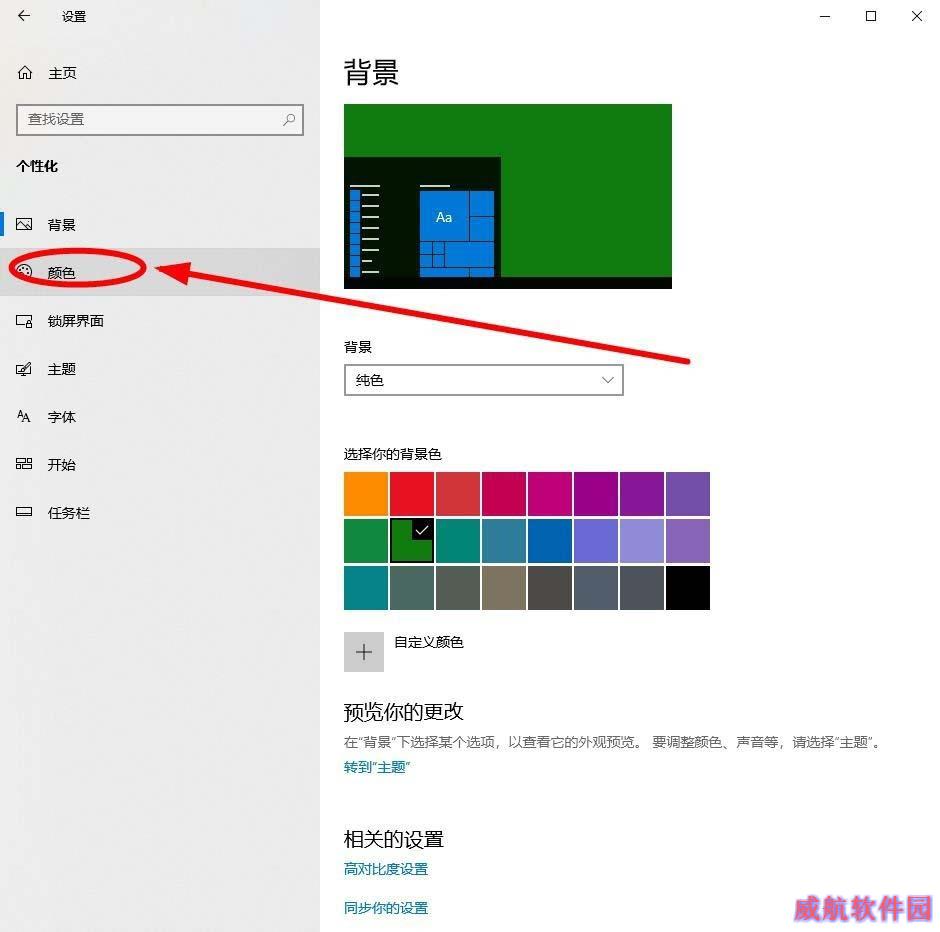Click the 锁屏界面 monitor-lock icon
This screenshot has height=932, width=940.
[24, 321]
